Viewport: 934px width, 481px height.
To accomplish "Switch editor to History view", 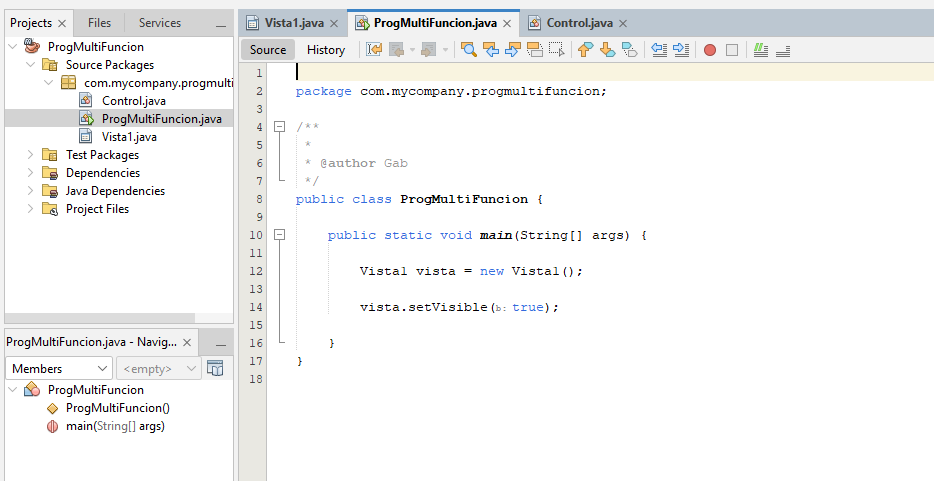I will (326, 50).
